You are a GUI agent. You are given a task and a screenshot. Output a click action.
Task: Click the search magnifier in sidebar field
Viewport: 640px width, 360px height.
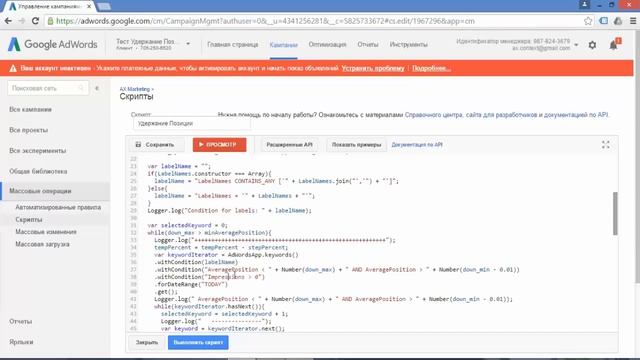pyautogui.click(x=81, y=88)
